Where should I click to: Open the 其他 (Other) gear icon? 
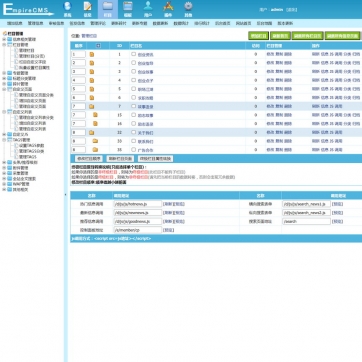pyautogui.click(x=188, y=9)
